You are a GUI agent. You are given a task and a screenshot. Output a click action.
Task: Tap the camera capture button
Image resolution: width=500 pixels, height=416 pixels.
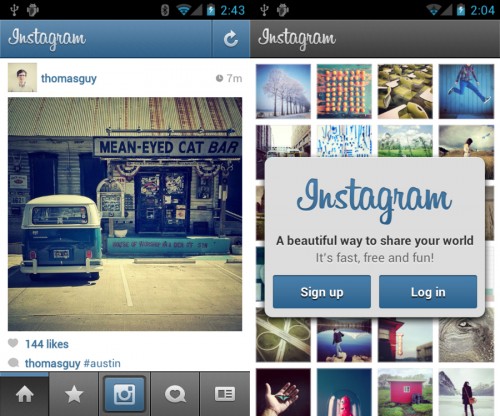pos(124,394)
